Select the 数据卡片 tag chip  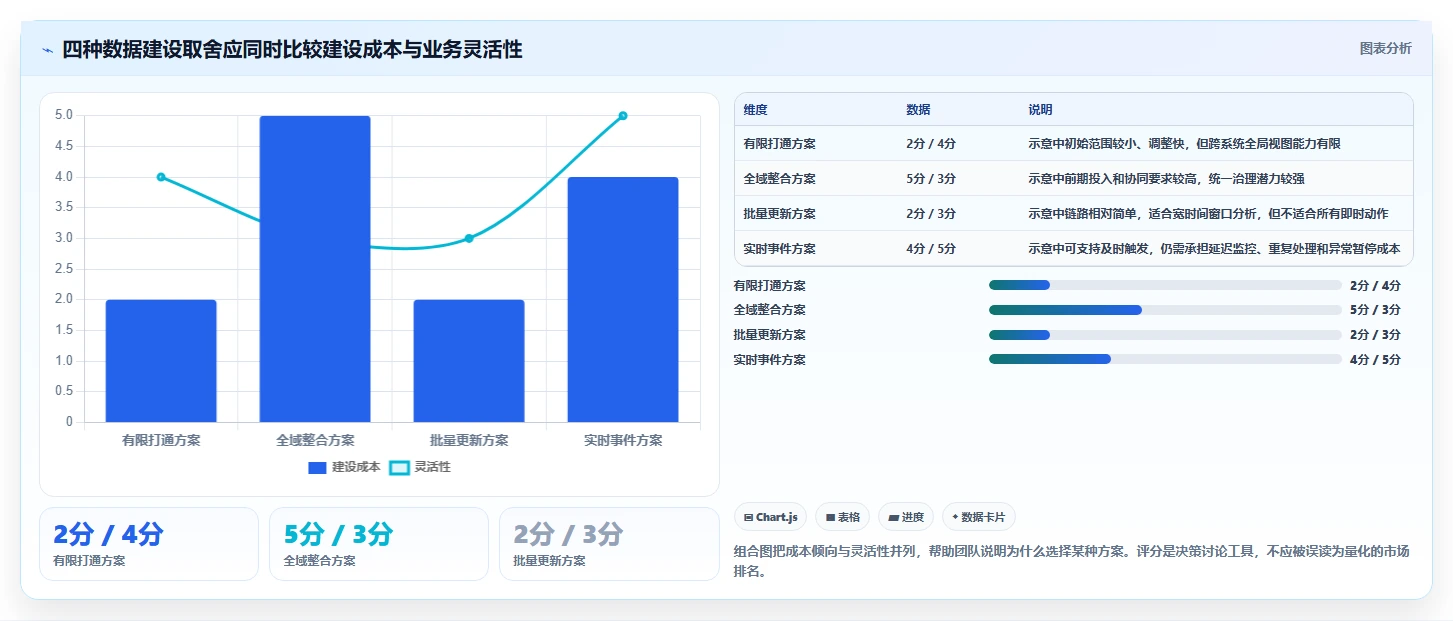click(978, 517)
